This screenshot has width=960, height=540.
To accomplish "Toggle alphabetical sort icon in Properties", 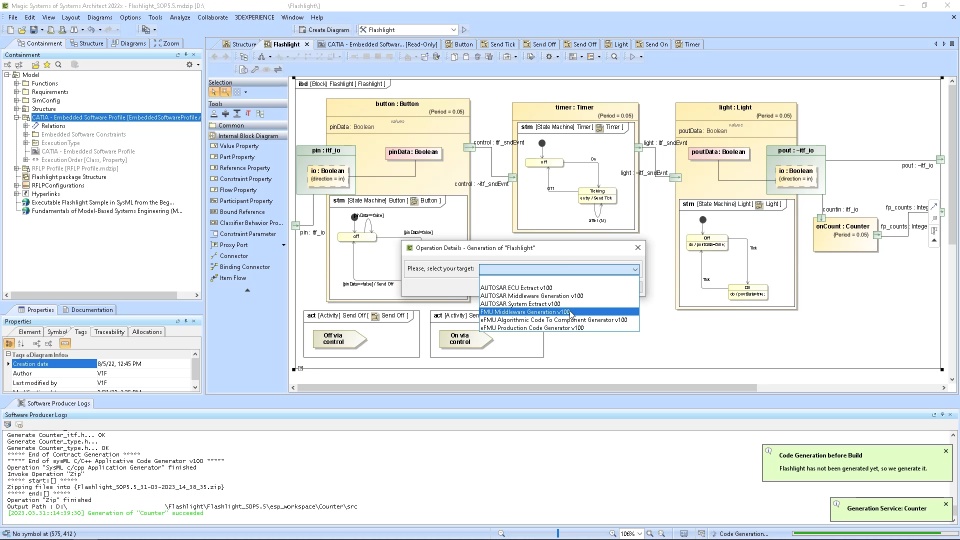I will pyautogui.click(x=21, y=343).
